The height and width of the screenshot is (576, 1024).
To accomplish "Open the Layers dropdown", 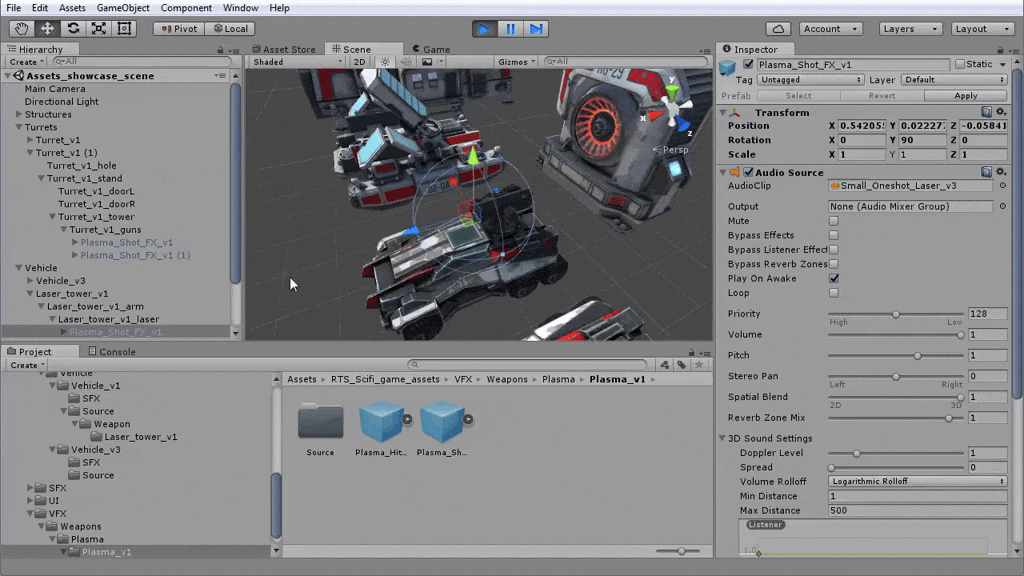I will 908,29.
